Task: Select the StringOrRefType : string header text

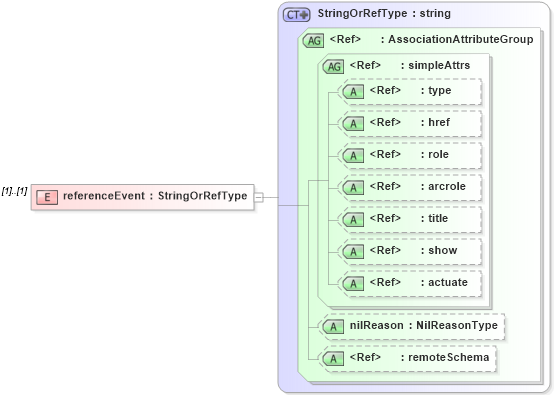Action: [x=384, y=13]
